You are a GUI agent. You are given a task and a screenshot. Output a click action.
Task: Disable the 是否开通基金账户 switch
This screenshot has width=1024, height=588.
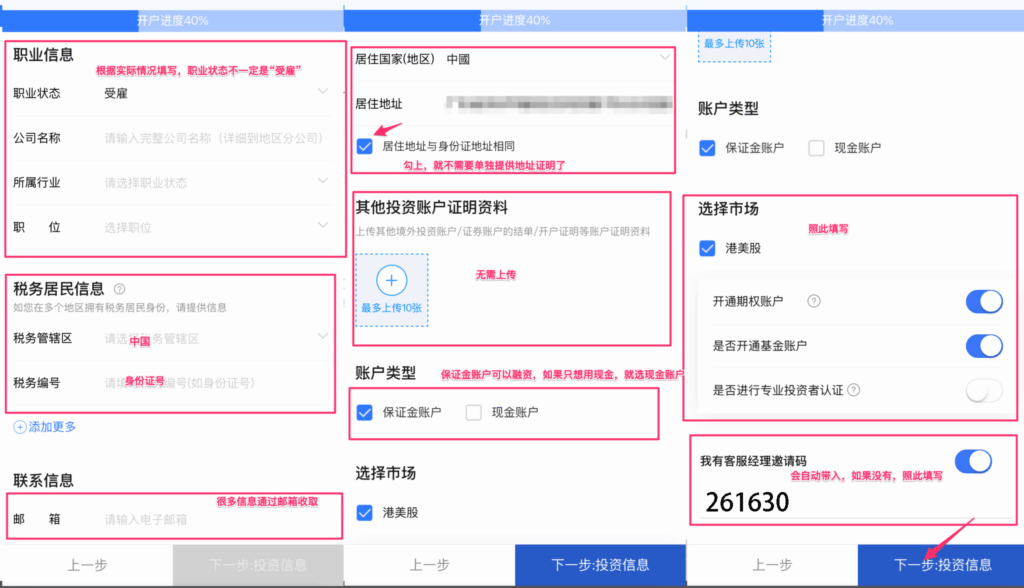(985, 344)
